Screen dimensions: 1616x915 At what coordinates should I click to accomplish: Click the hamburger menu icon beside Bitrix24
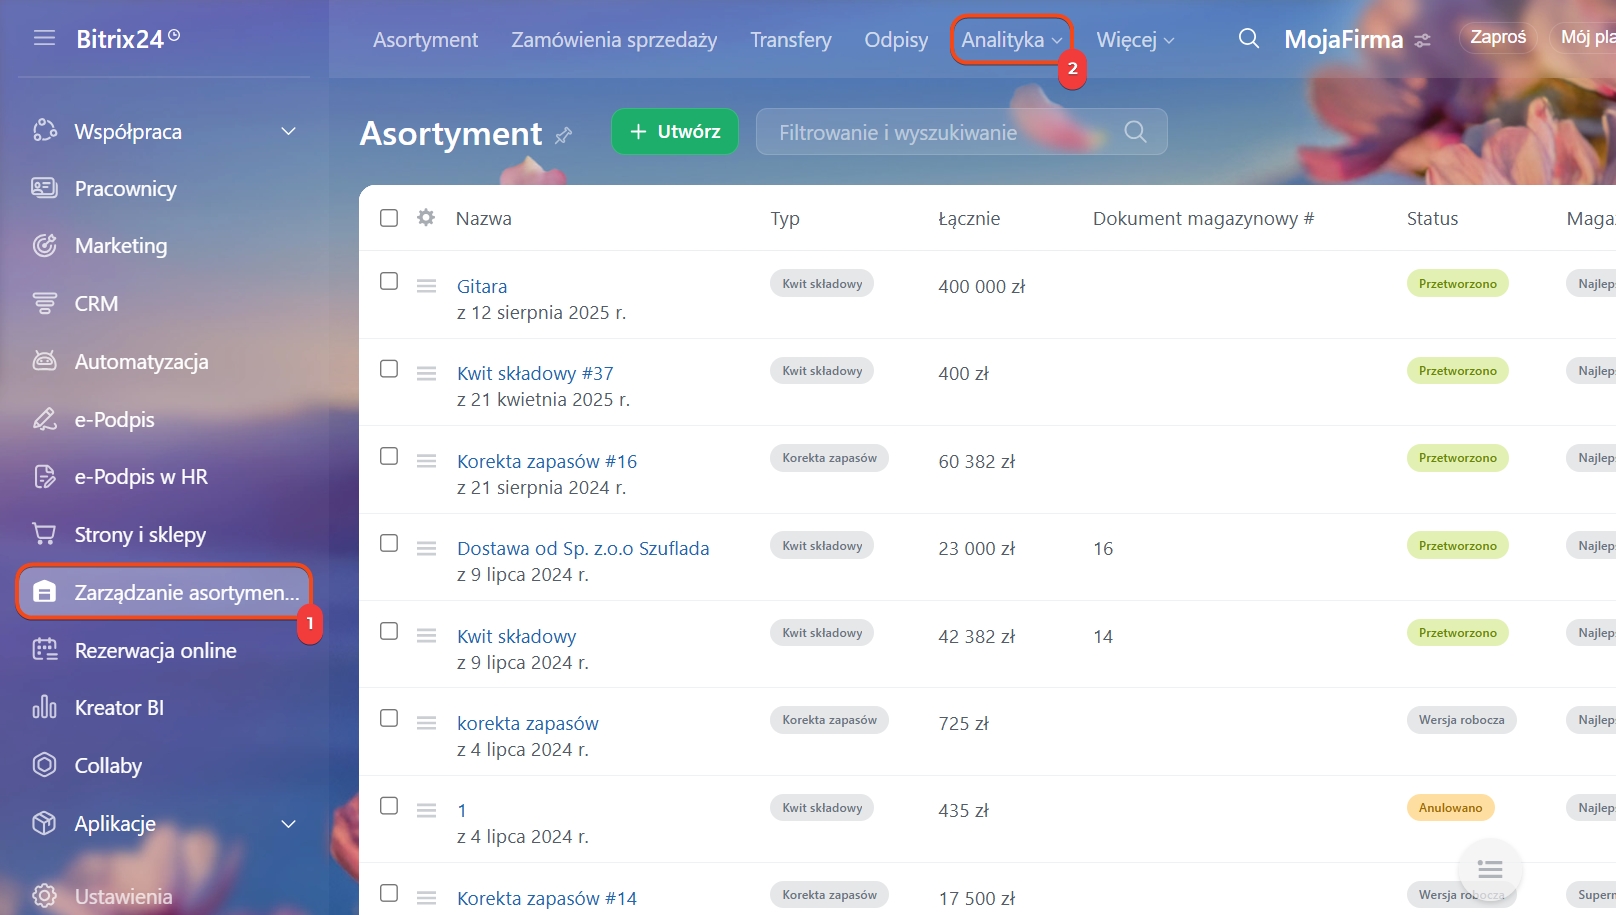click(44, 38)
